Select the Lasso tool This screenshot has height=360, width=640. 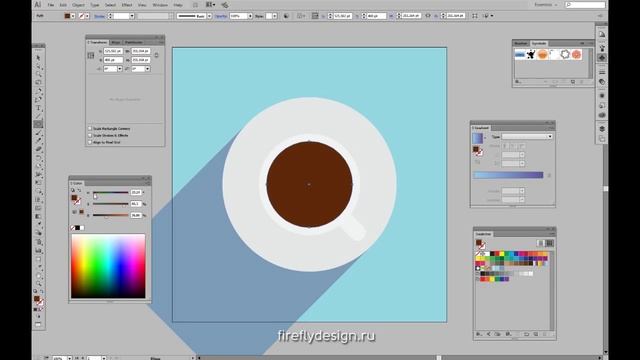(38, 82)
